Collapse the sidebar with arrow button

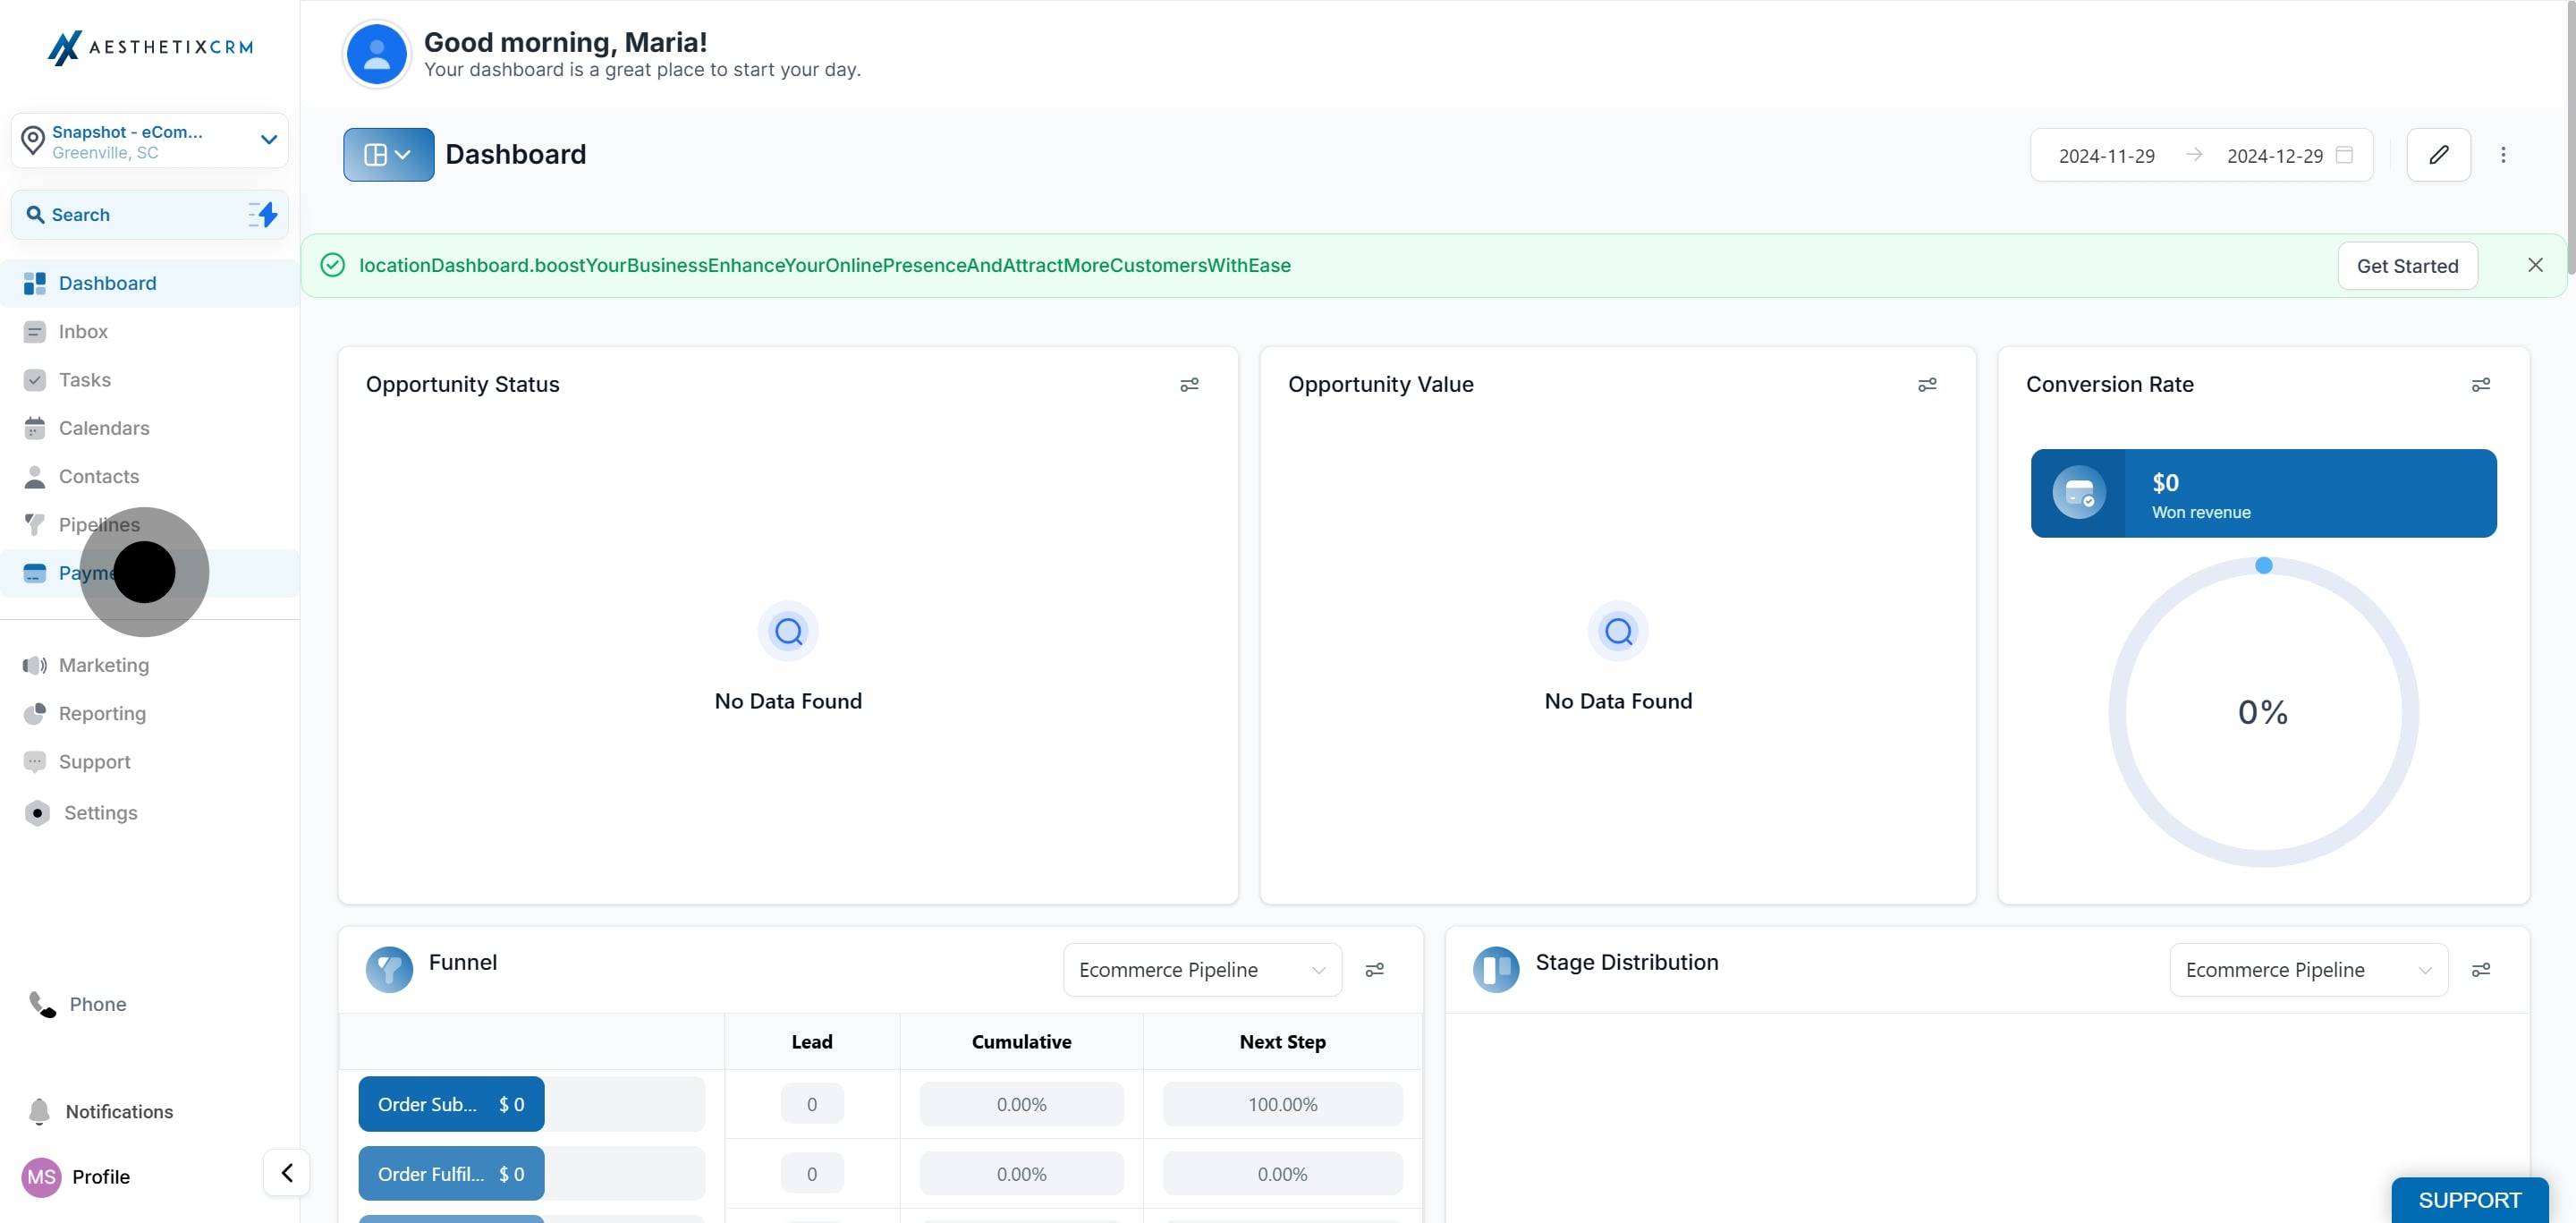[x=287, y=1172]
